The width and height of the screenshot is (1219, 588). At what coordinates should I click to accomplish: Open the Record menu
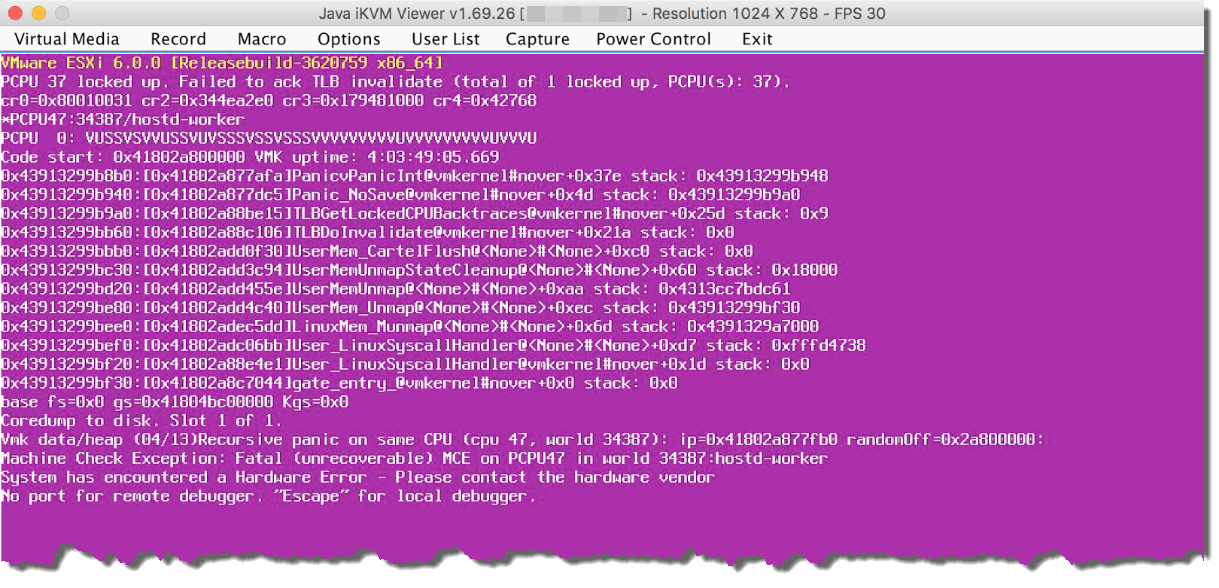point(178,39)
